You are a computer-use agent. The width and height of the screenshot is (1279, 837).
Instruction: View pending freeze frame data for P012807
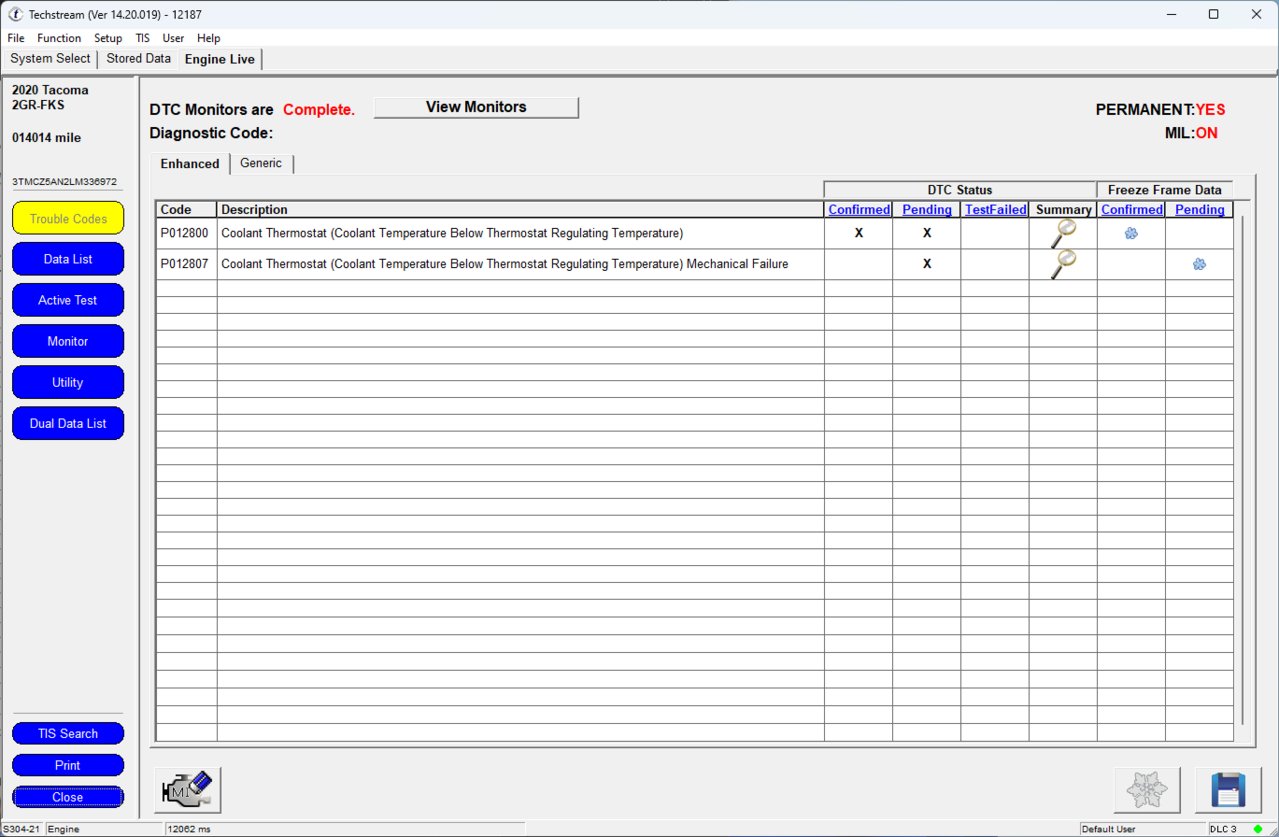(x=1199, y=264)
